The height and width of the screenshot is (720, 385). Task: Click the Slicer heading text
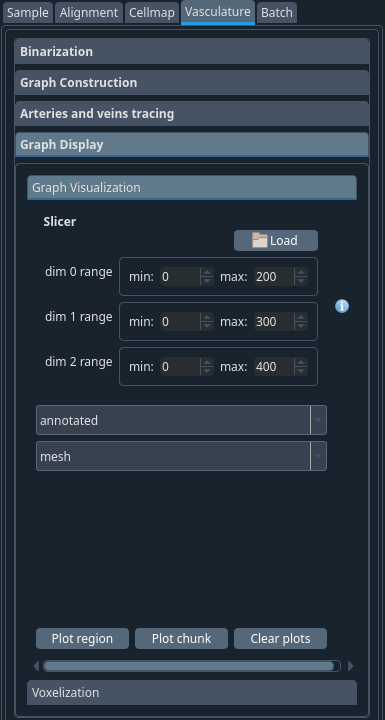point(60,222)
